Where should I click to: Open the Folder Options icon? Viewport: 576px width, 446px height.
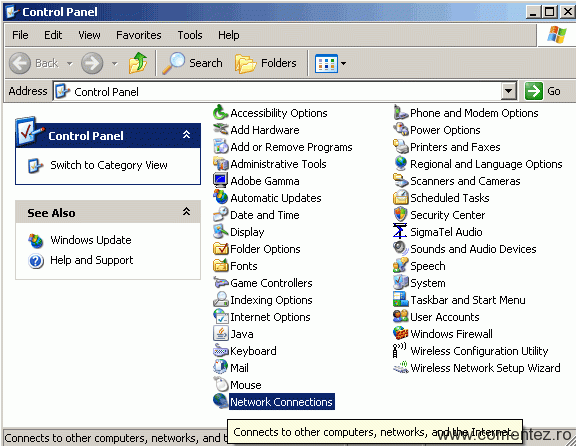click(220, 248)
